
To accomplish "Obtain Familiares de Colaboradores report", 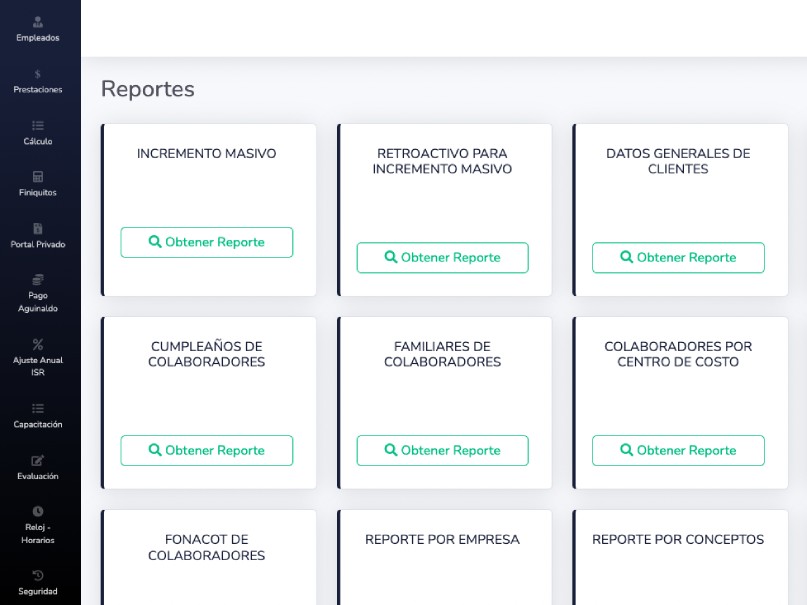I will pos(442,450).
